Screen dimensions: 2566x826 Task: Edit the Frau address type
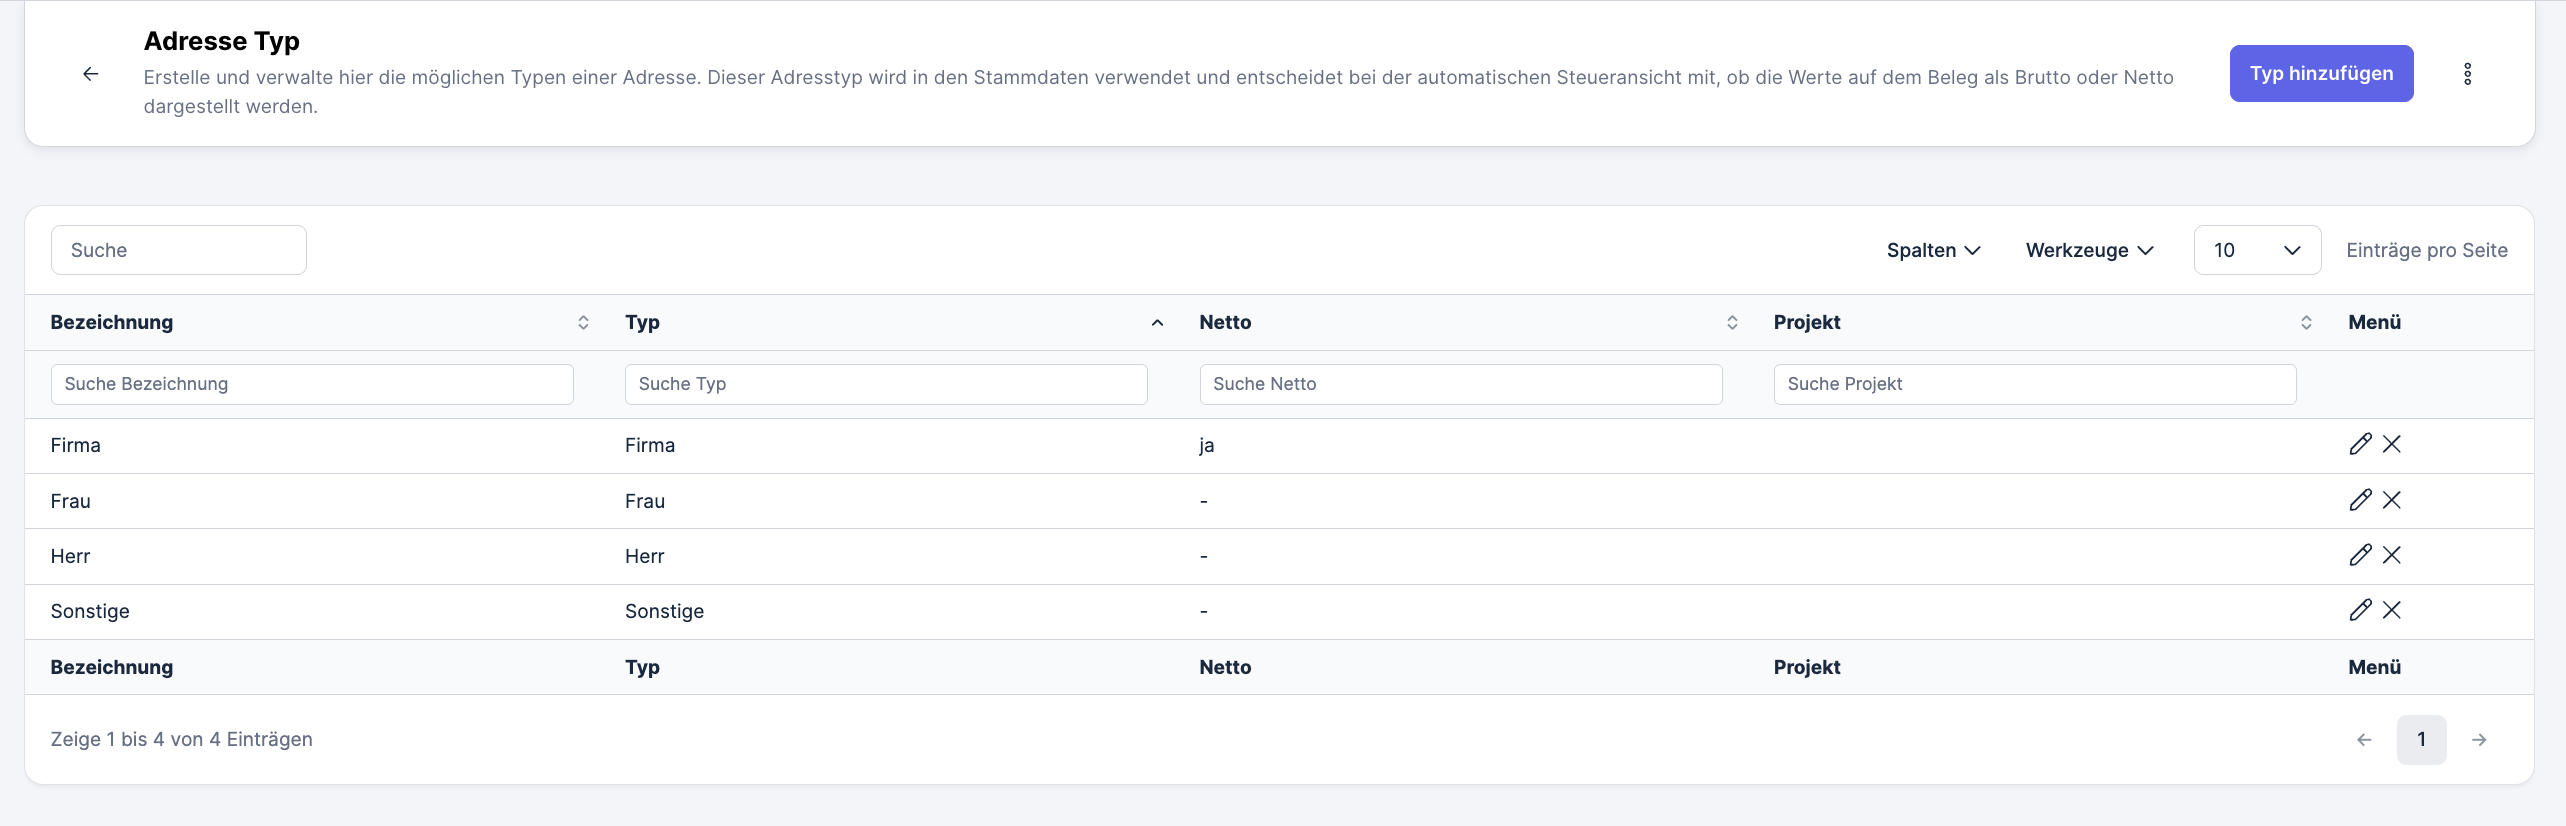pyautogui.click(x=2360, y=500)
